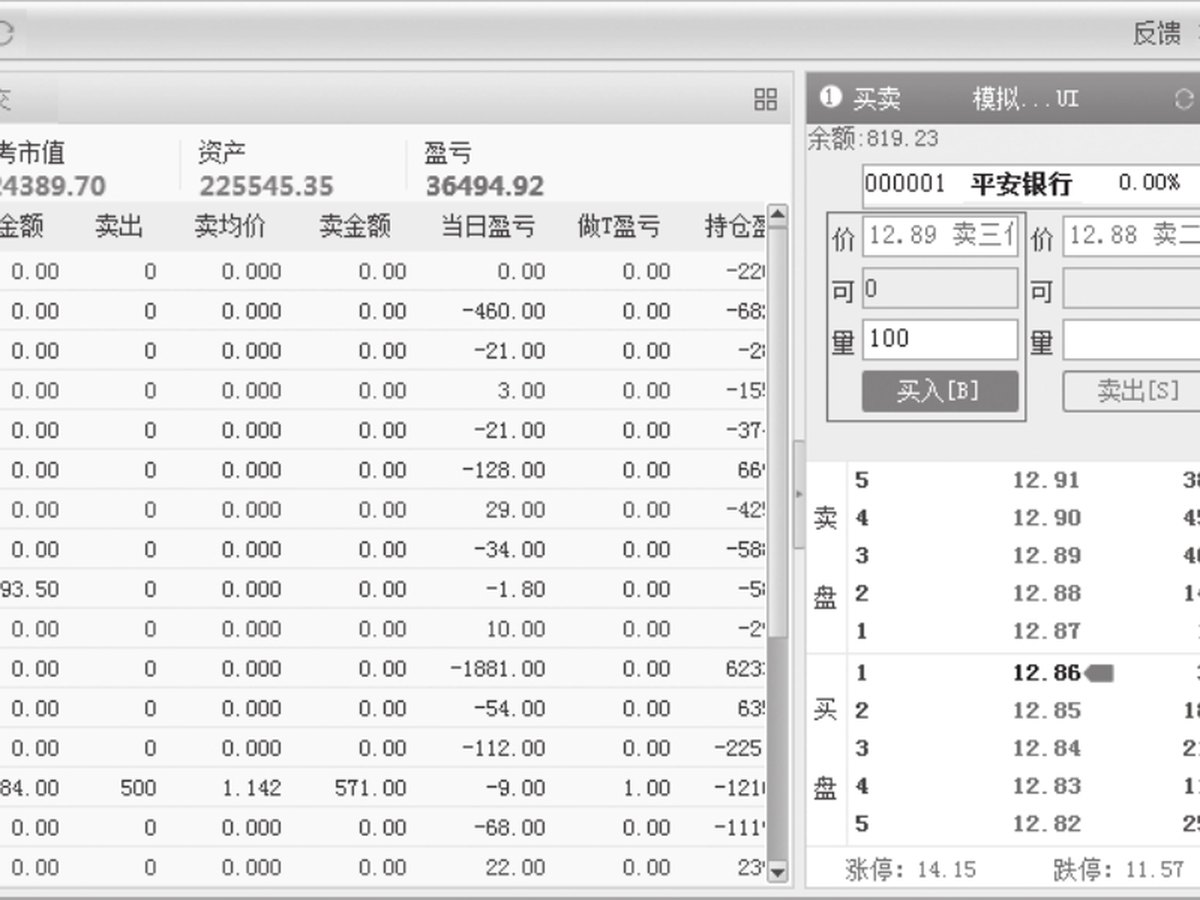Click the 资产 value 225545.35

[266, 187]
